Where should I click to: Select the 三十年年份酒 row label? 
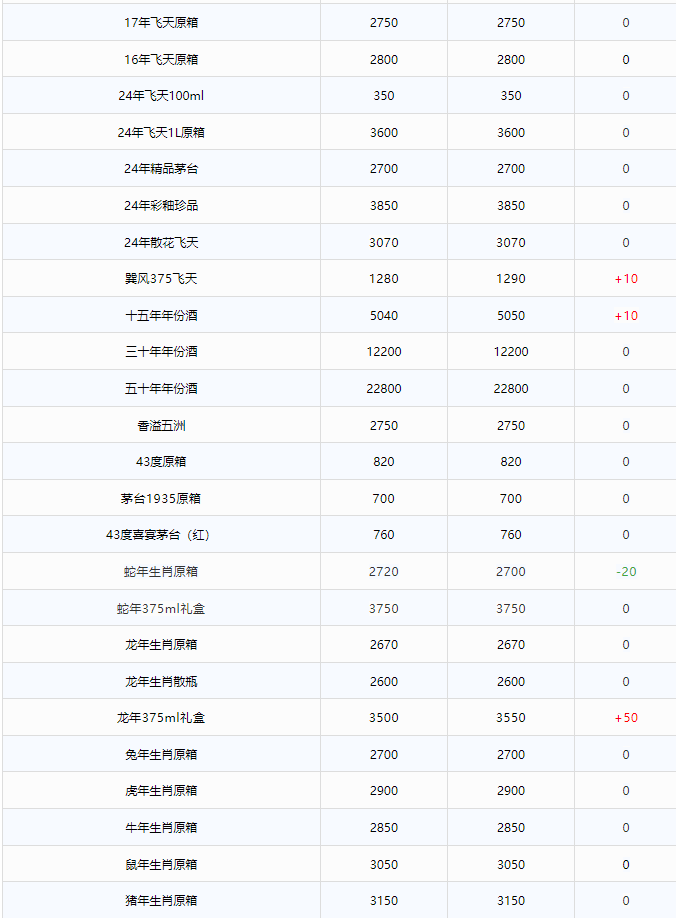point(161,352)
